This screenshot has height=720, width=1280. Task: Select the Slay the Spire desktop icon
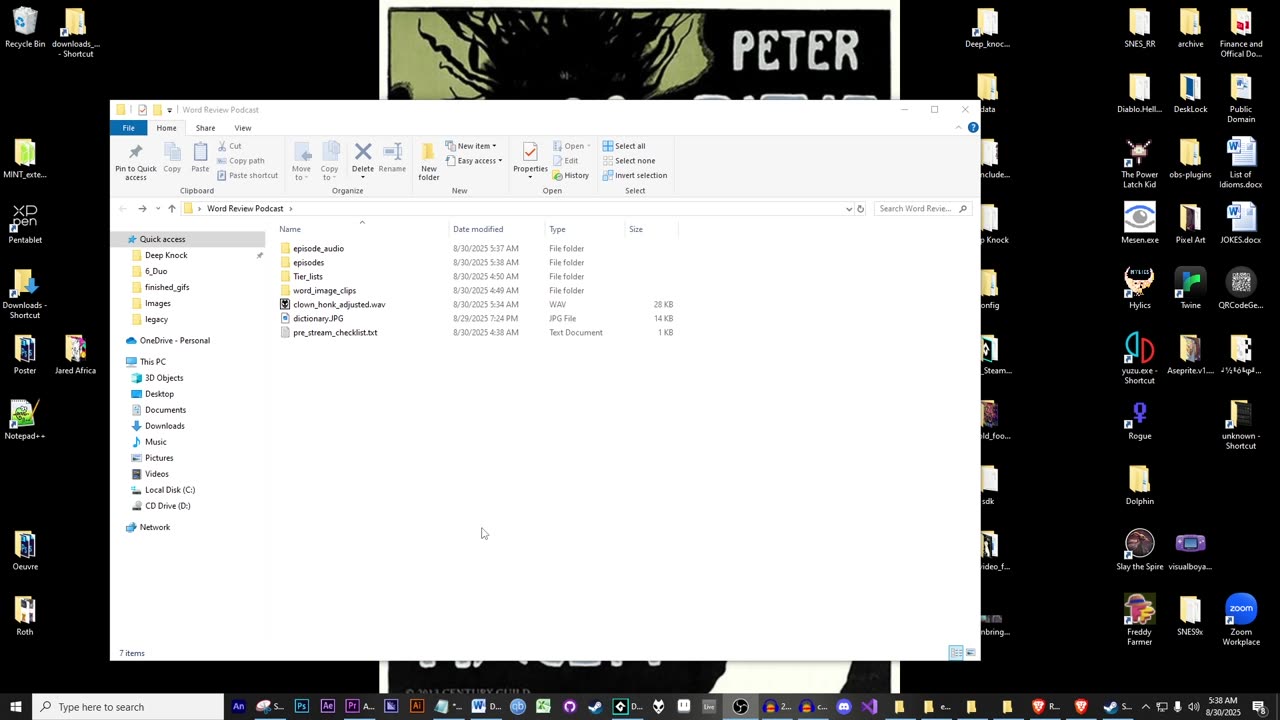(x=1140, y=550)
